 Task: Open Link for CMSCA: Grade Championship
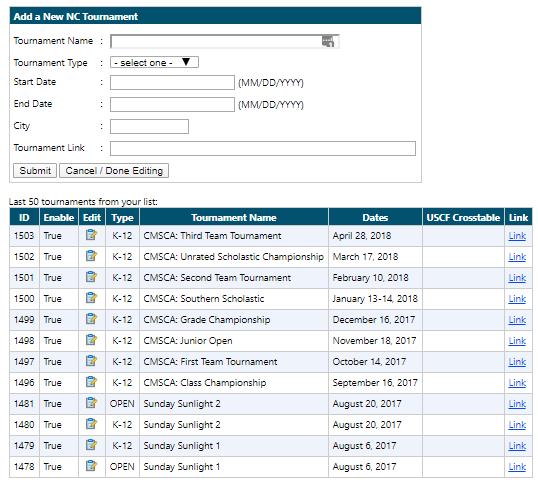[517, 320]
